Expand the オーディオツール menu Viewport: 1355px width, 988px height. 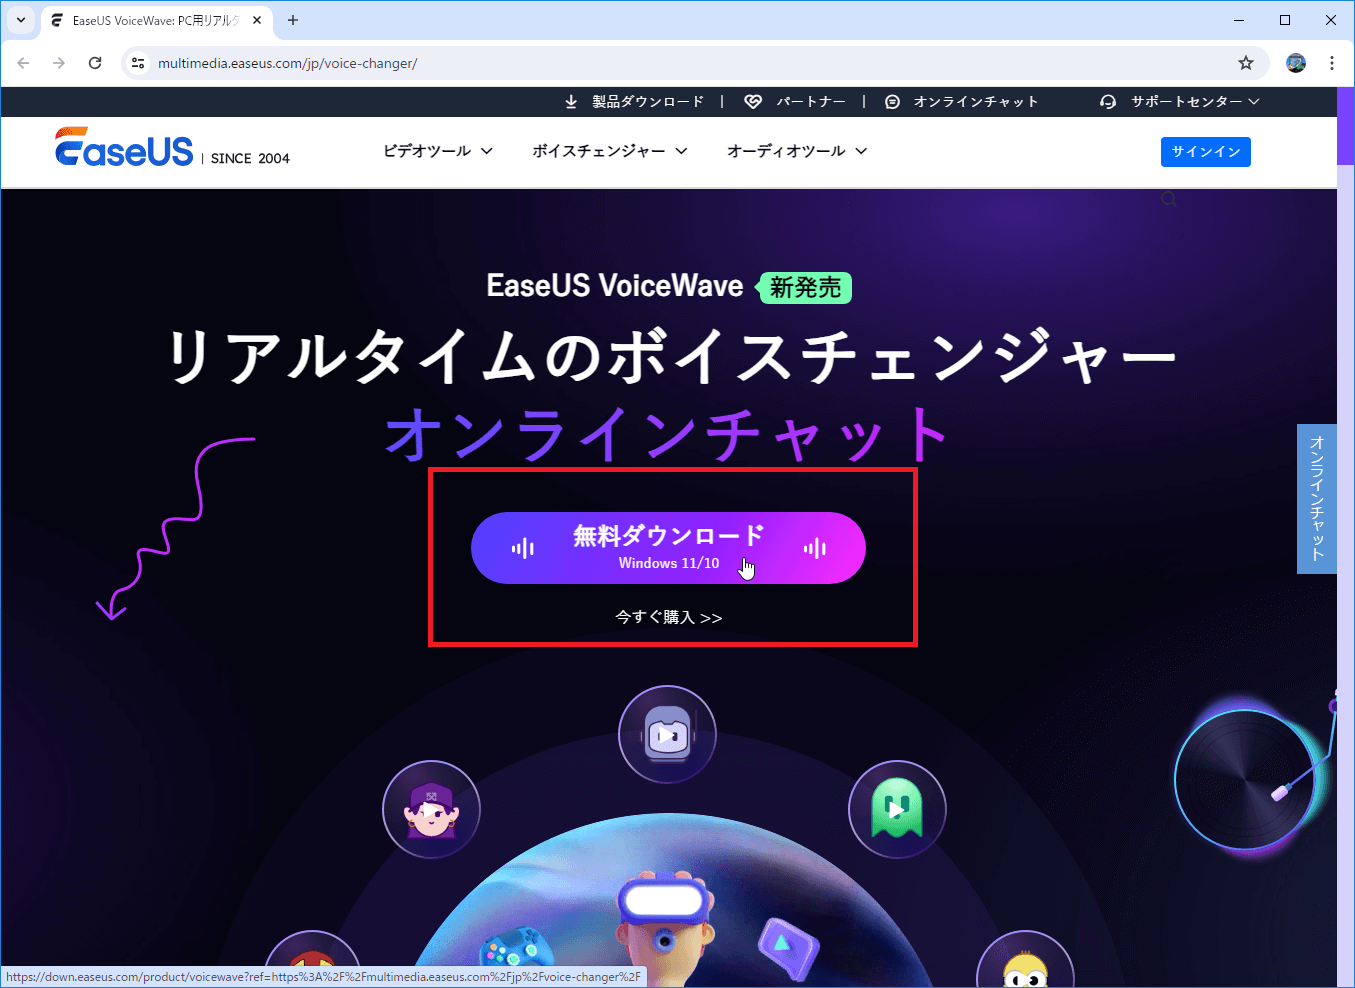coord(796,151)
